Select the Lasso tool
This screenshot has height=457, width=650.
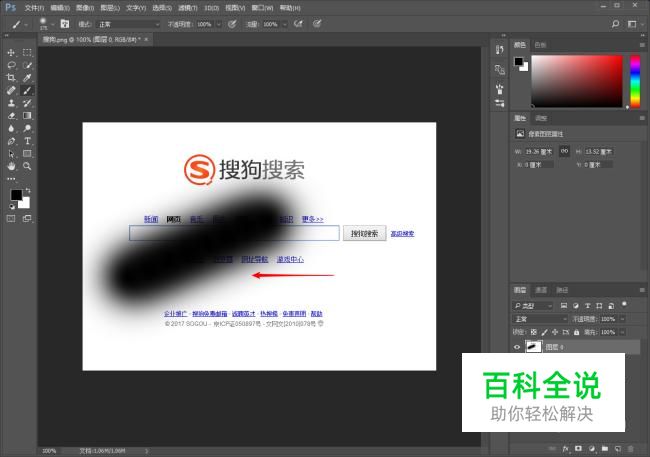tap(11, 65)
